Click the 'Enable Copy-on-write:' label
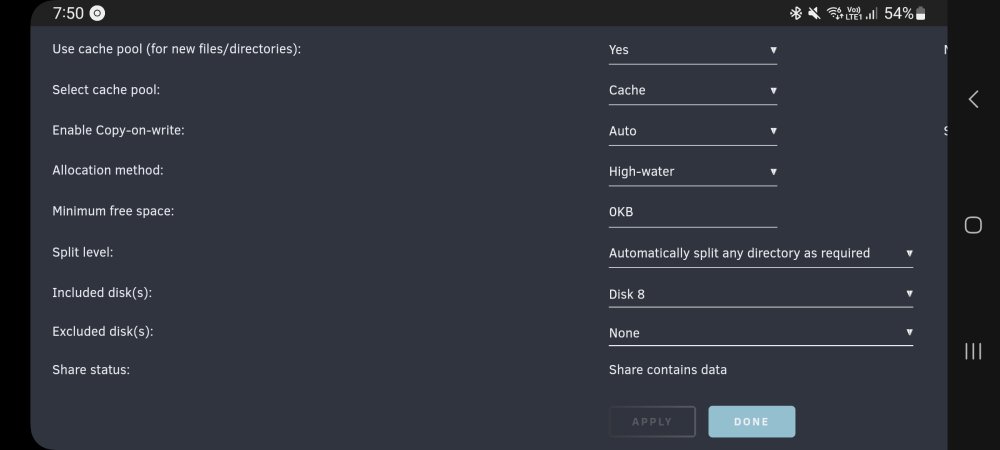The height and width of the screenshot is (450, 1000). [119, 131]
